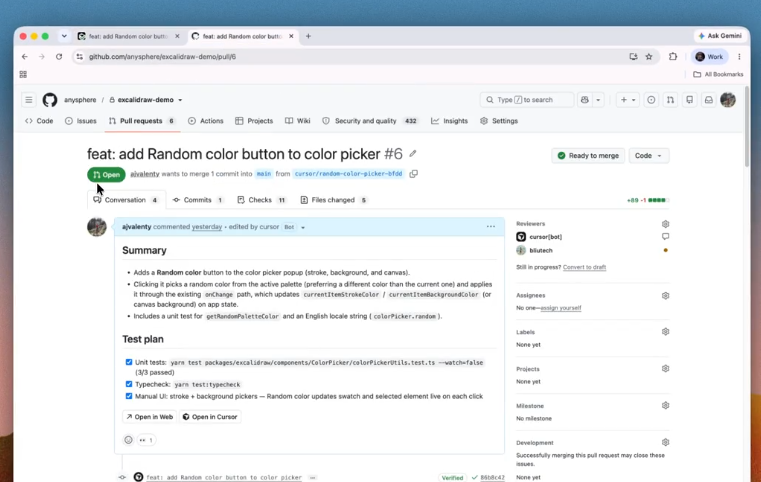Click the install app icon in address bar
761x482 pixels.
pyautogui.click(x=633, y=57)
